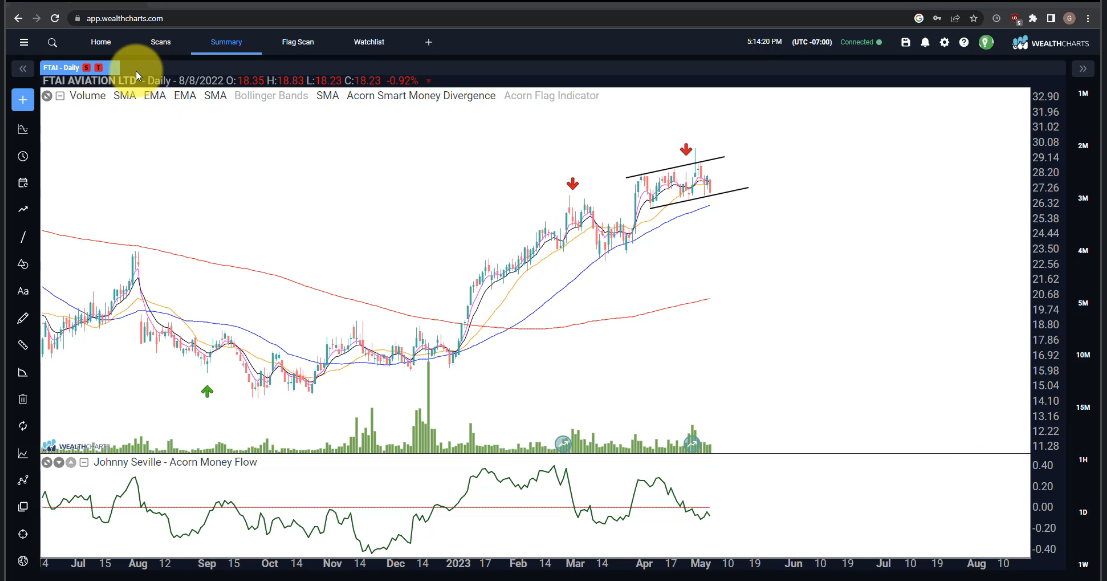This screenshot has height=581, width=1107.
Task: Move Acorn Money Flow pane down arrow
Action: point(59,462)
